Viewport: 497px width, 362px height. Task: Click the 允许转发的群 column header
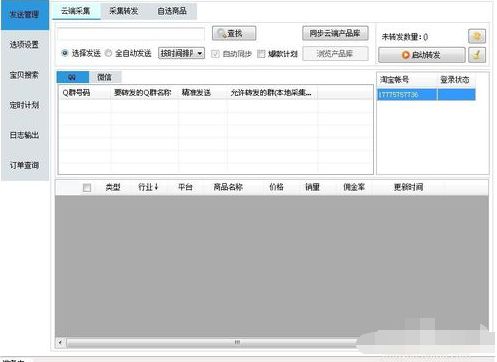272,93
